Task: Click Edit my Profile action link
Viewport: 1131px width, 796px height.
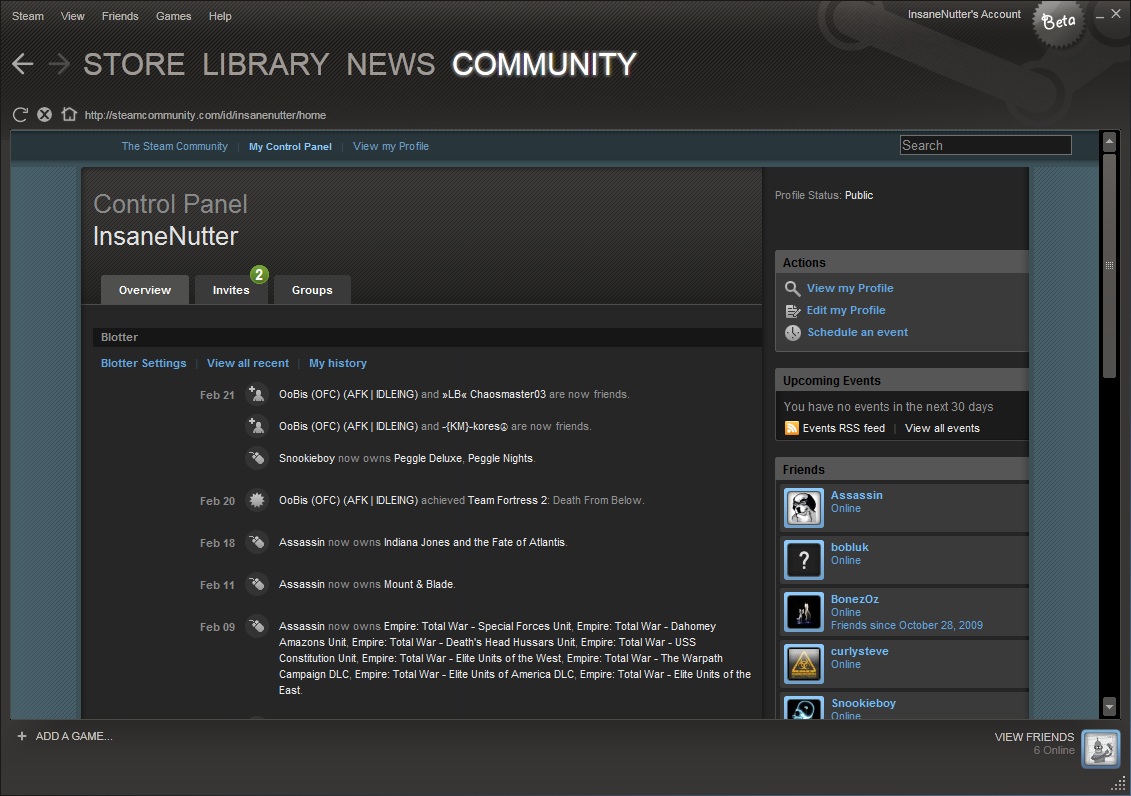Action: tap(846, 310)
